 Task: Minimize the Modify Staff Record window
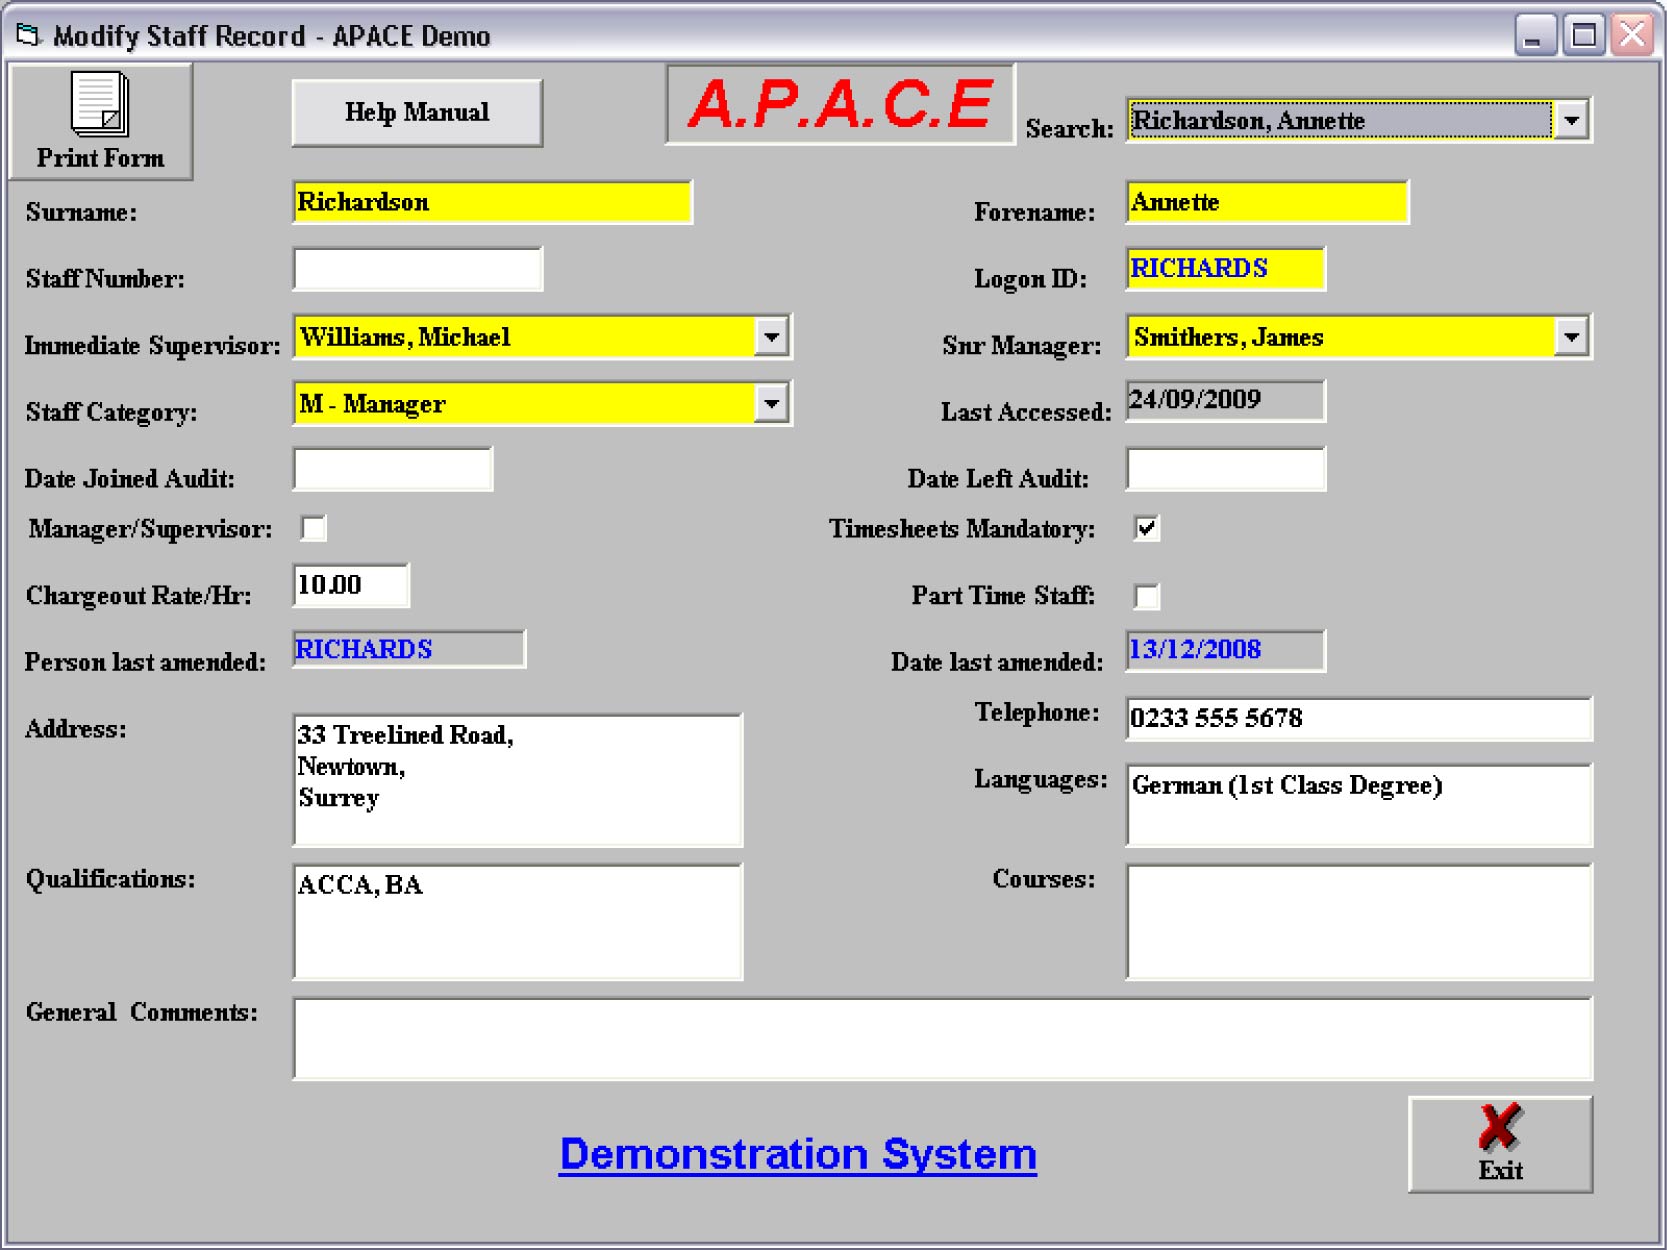tap(1534, 36)
